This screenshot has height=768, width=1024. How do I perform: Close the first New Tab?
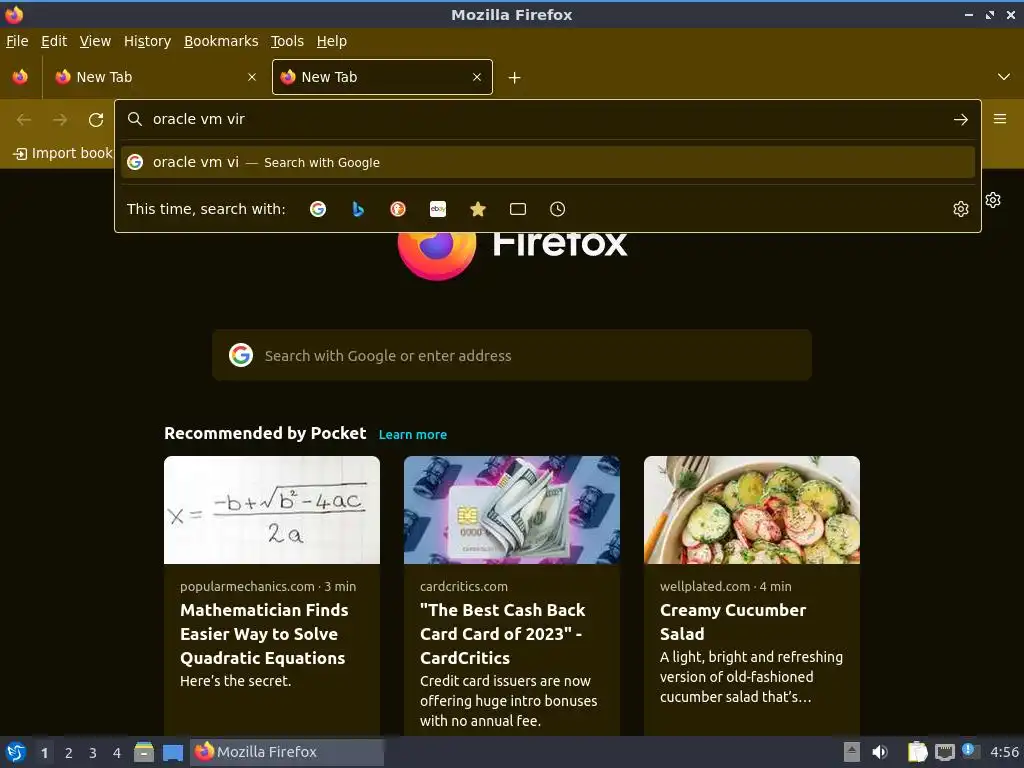[x=252, y=77]
